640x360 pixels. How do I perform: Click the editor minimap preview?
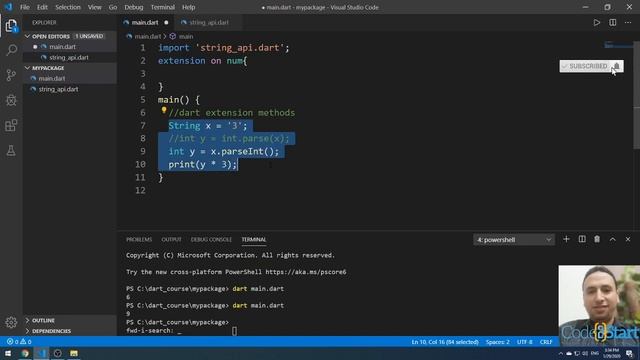coord(618,45)
